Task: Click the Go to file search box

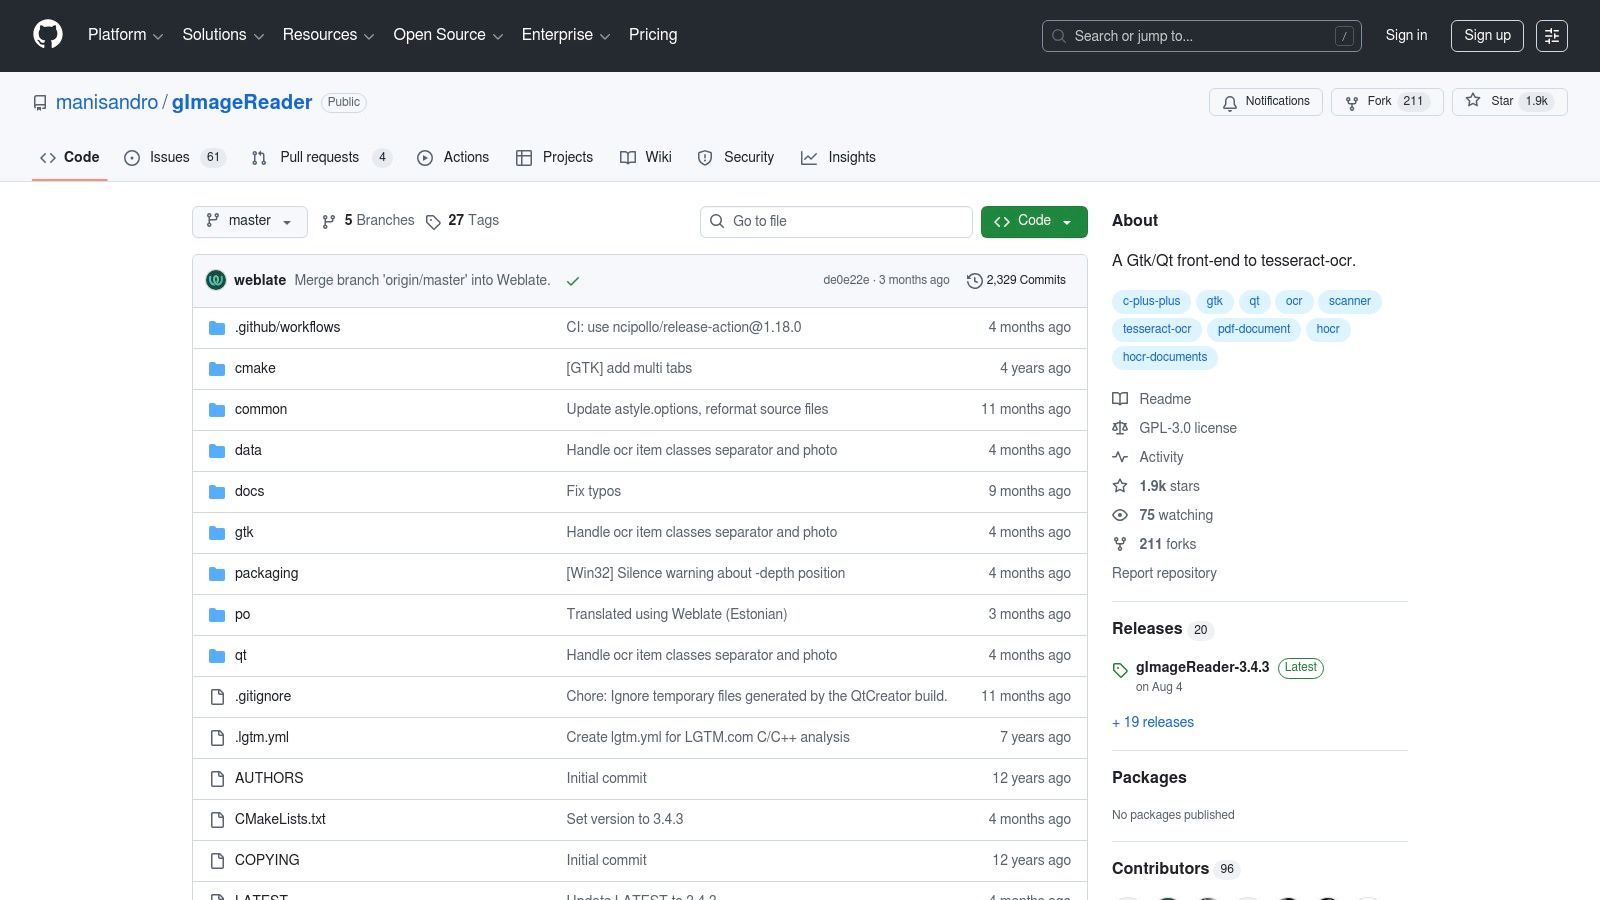Action: 836,221
